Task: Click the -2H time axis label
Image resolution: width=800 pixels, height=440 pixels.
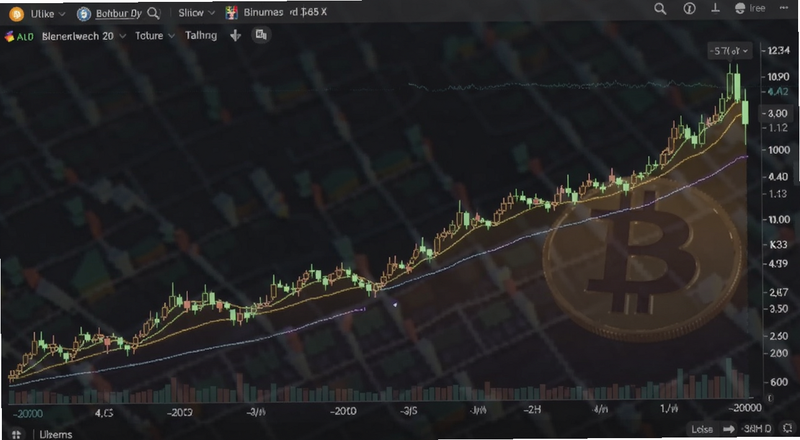Action: tap(533, 409)
